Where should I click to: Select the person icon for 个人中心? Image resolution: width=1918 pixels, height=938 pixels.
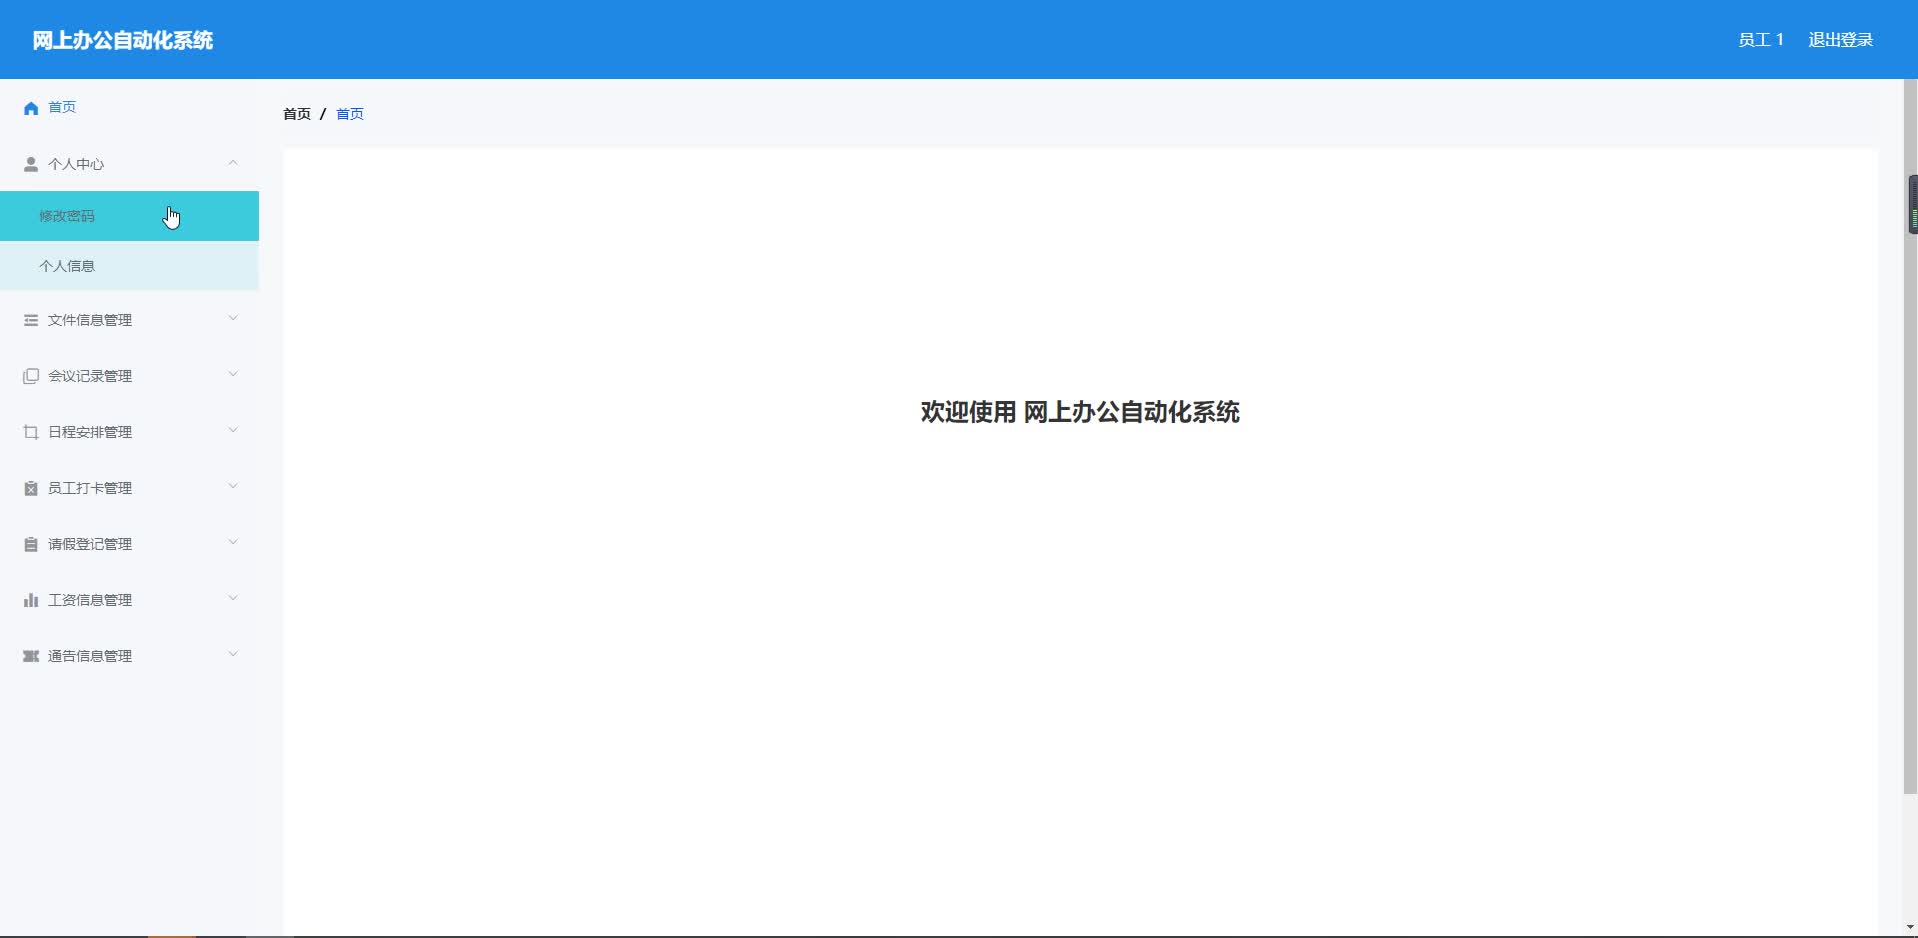pyautogui.click(x=30, y=164)
